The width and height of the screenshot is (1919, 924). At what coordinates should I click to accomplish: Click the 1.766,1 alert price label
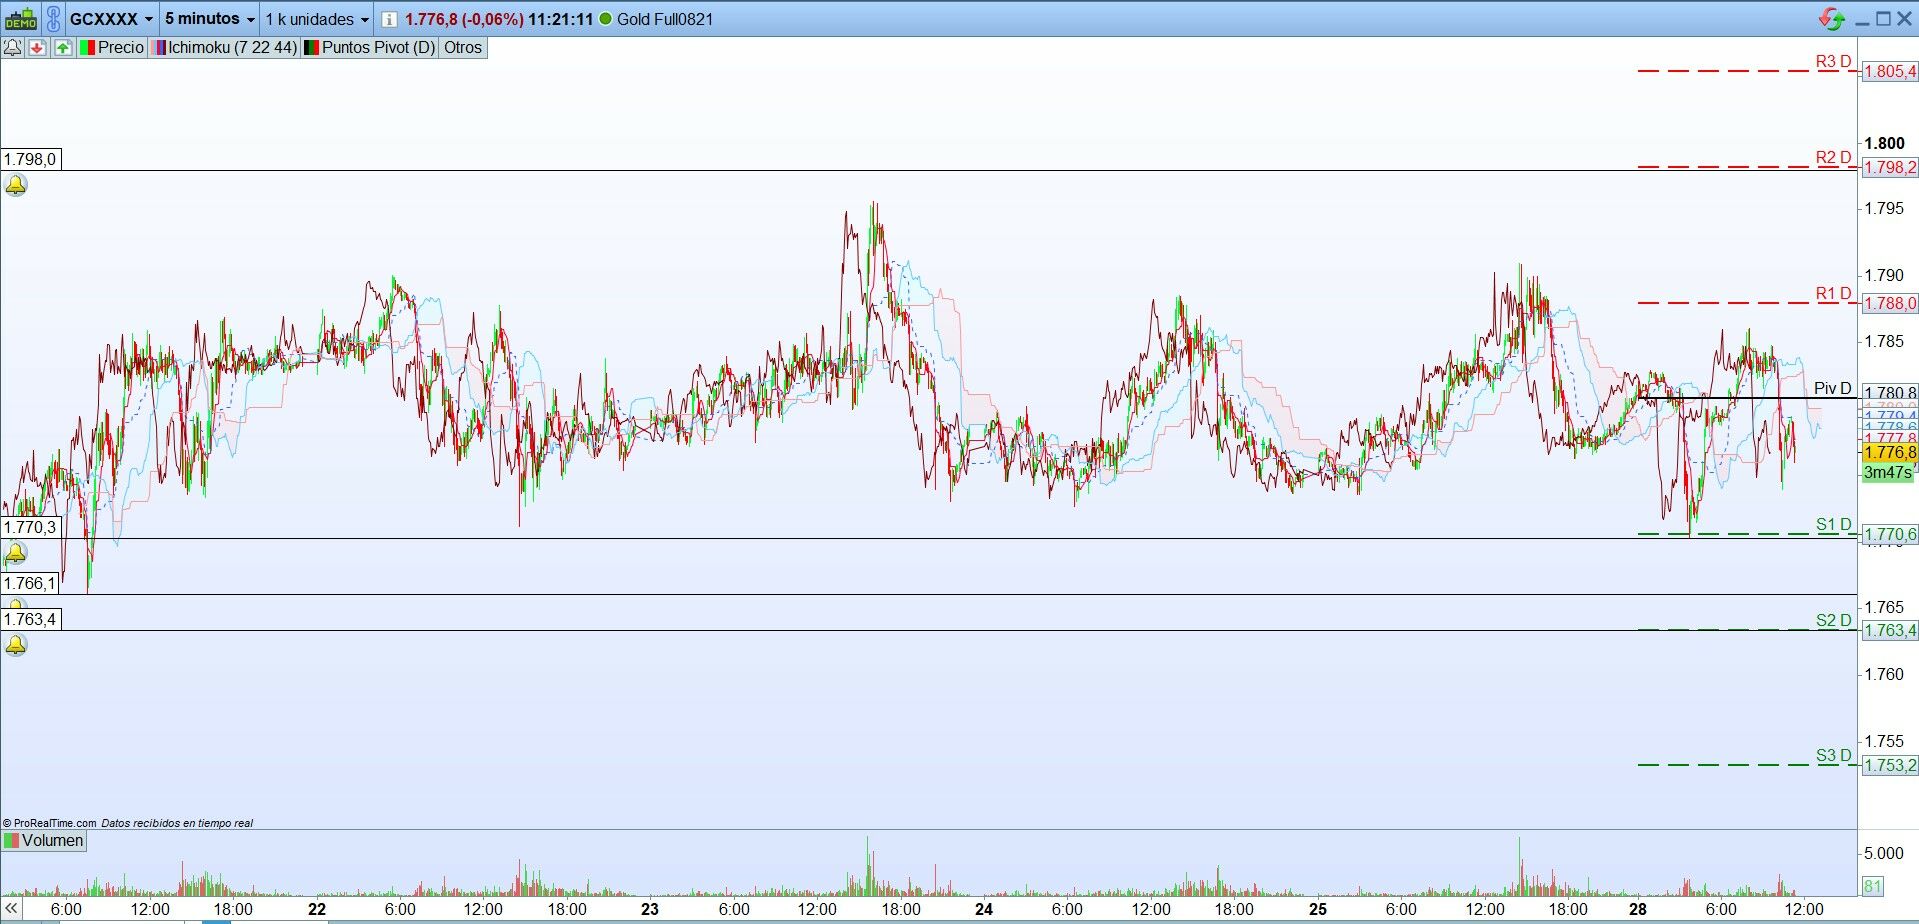(x=30, y=583)
